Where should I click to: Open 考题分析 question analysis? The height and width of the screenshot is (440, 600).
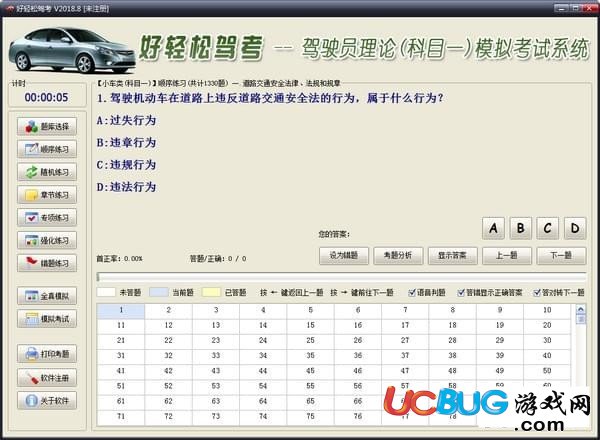(x=398, y=256)
